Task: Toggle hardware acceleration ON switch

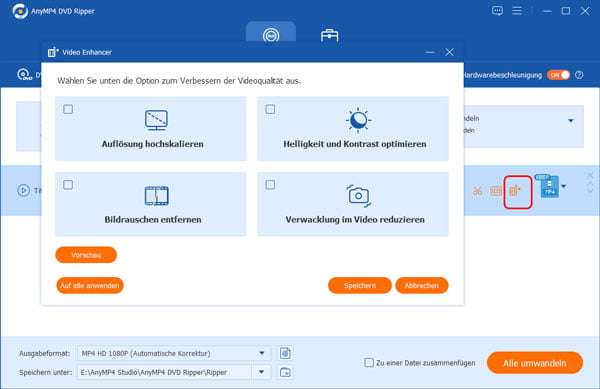Action: [558, 75]
